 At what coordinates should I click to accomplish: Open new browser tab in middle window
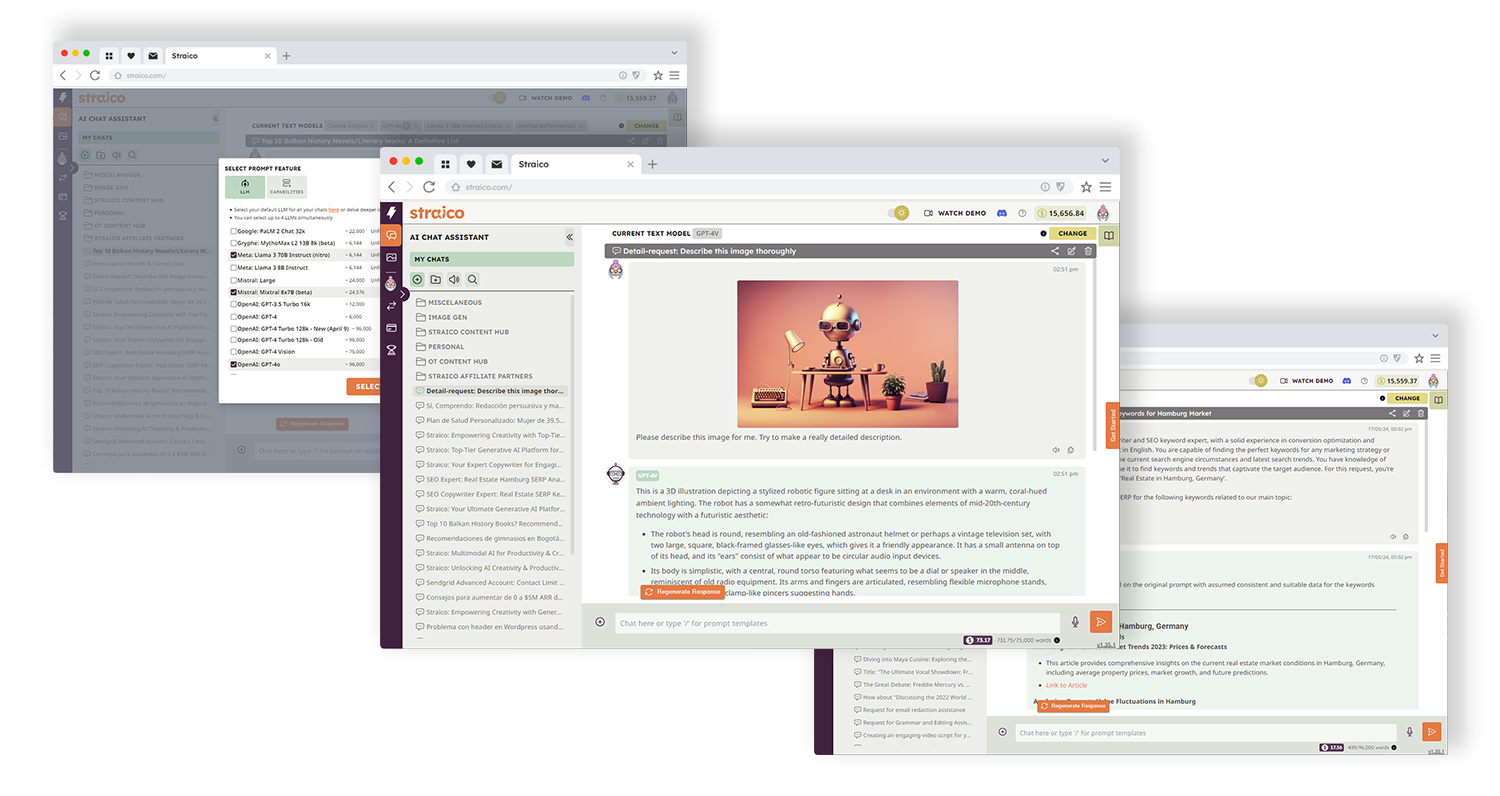tap(653, 164)
